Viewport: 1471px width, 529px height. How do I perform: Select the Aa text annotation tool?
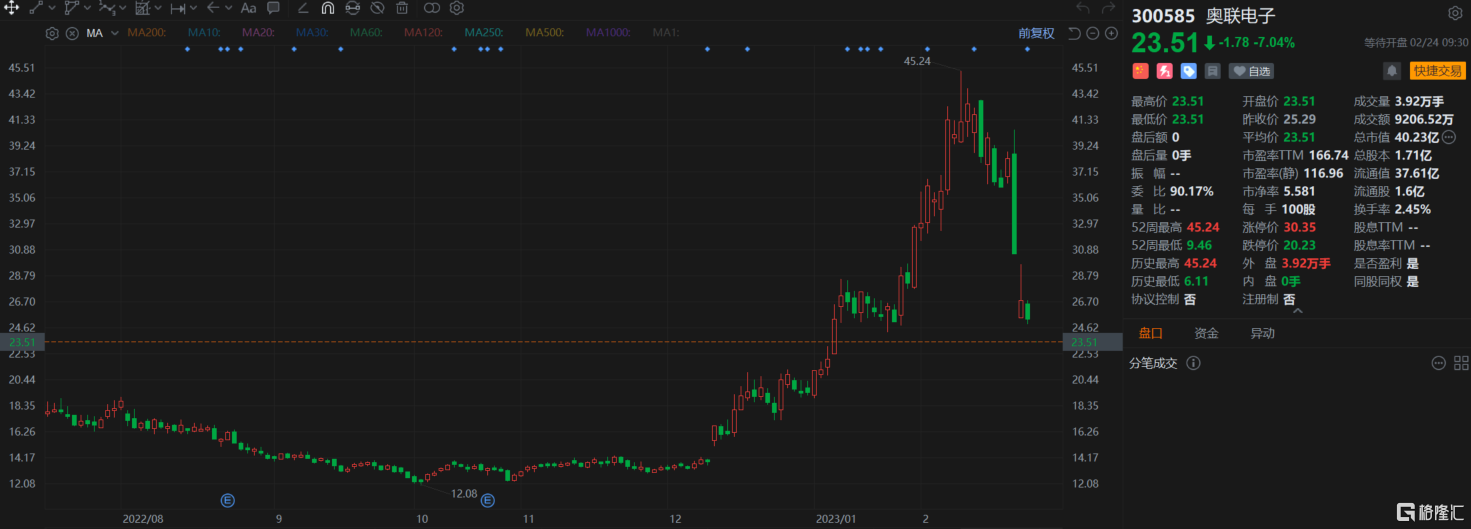click(x=248, y=8)
